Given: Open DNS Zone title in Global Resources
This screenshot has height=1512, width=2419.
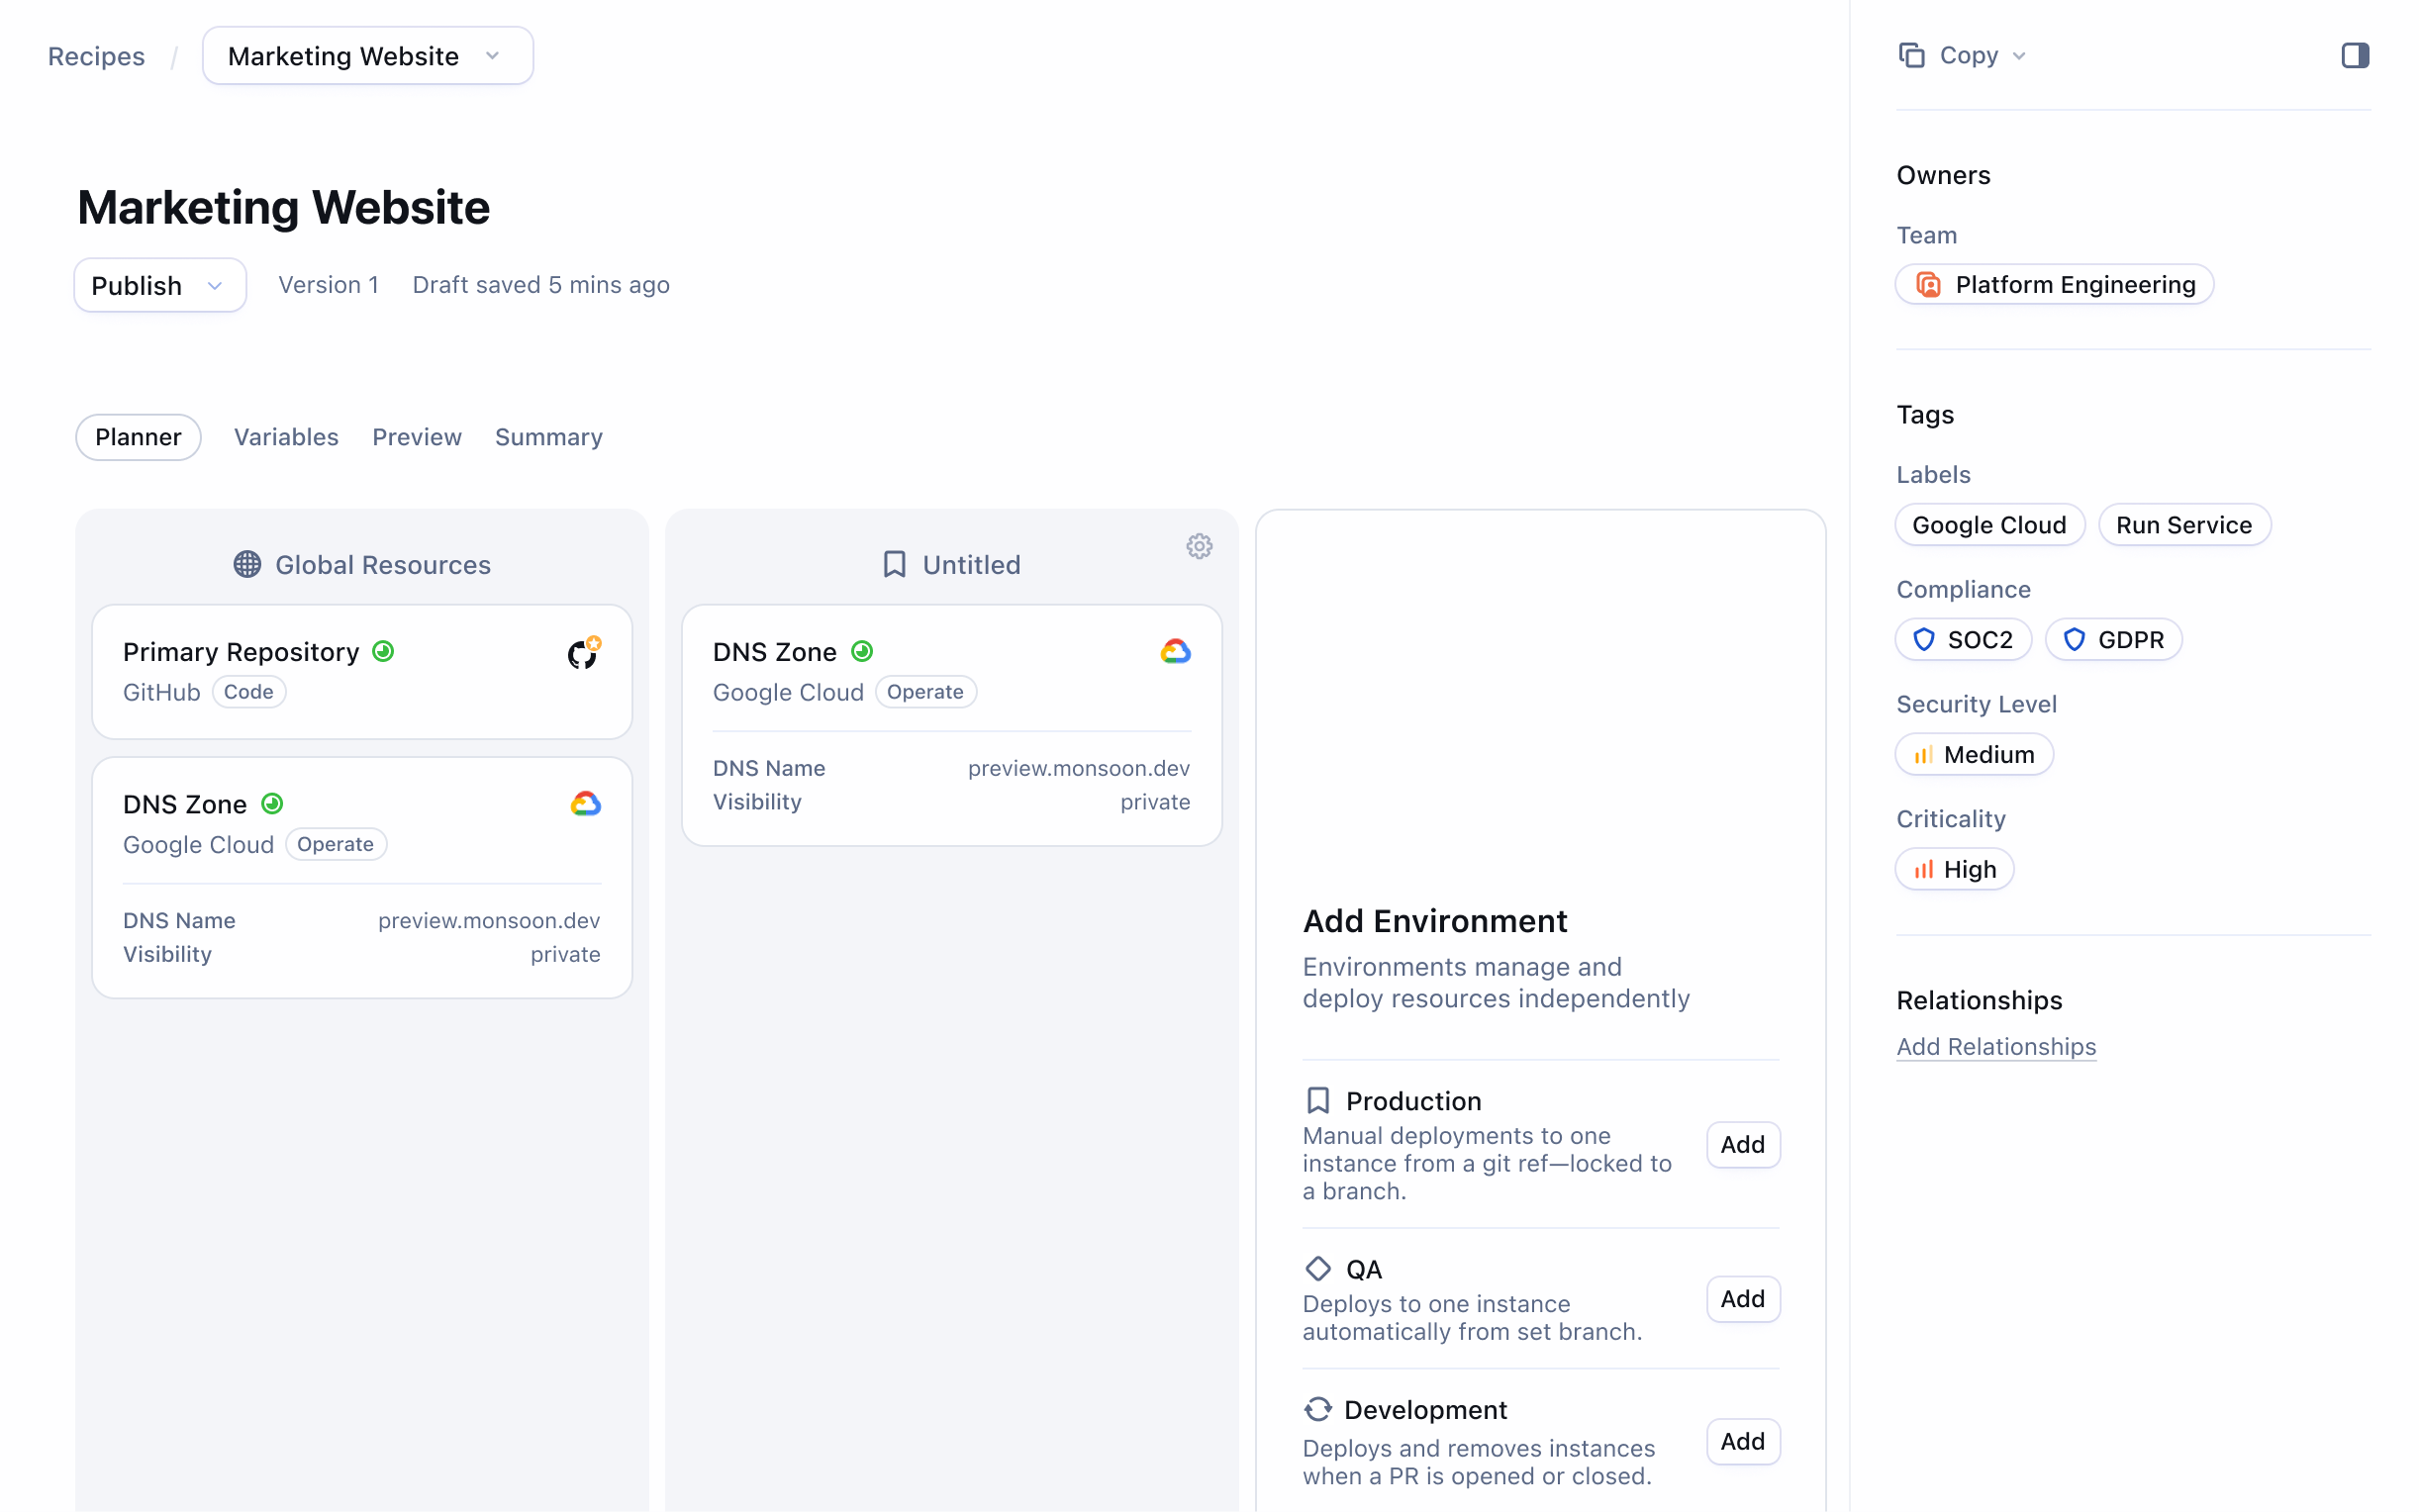Looking at the screenshot, I should click(x=184, y=804).
